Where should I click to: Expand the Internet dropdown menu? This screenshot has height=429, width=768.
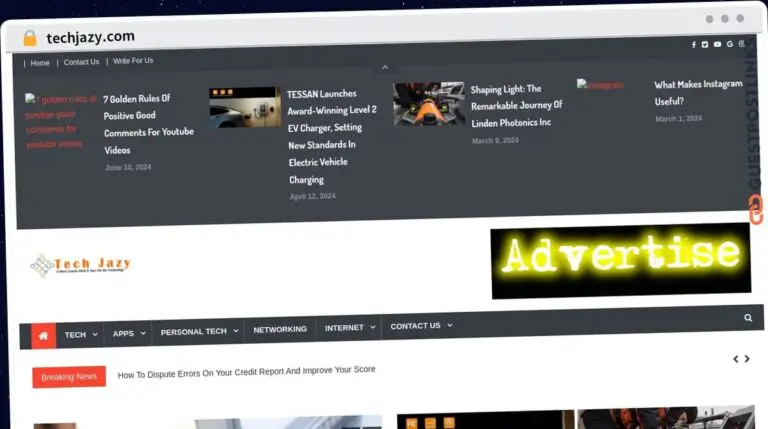[x=349, y=327]
